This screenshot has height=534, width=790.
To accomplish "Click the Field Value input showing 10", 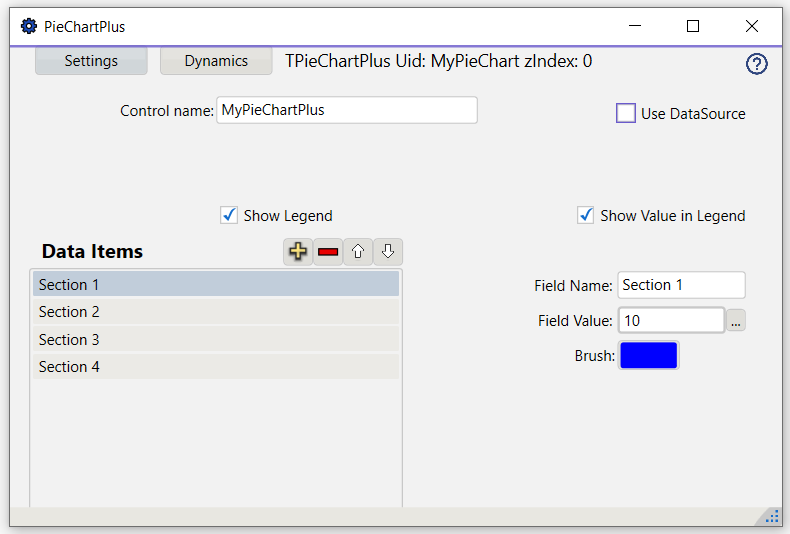I will coord(672,320).
